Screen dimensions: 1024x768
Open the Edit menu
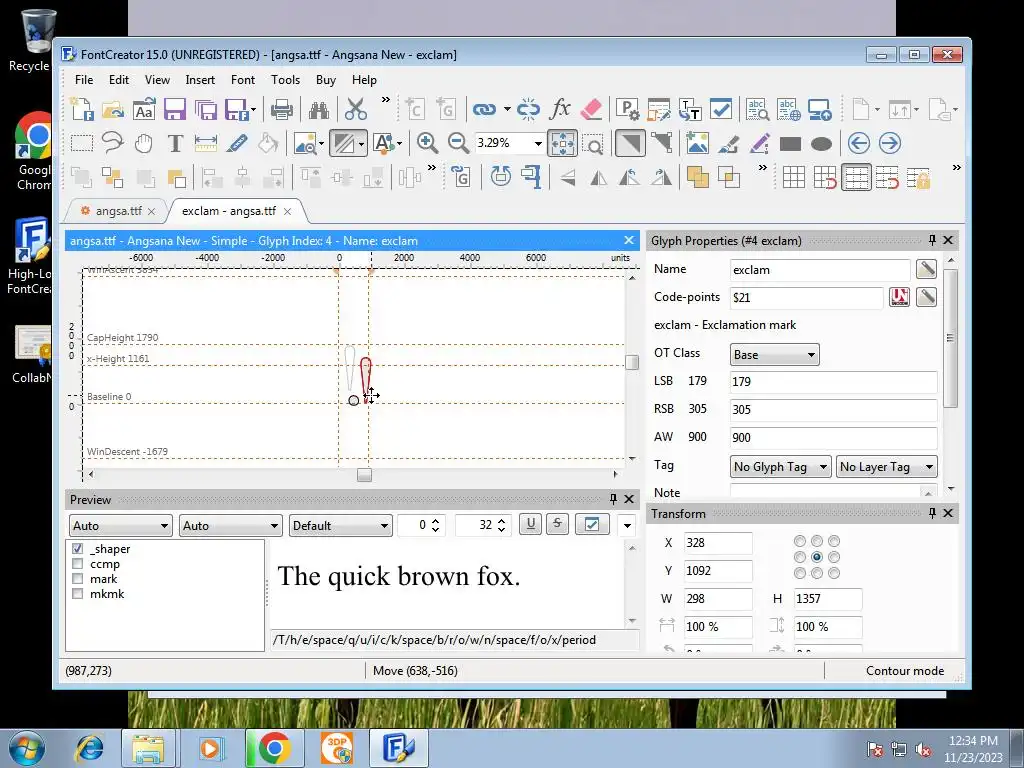pyautogui.click(x=119, y=80)
